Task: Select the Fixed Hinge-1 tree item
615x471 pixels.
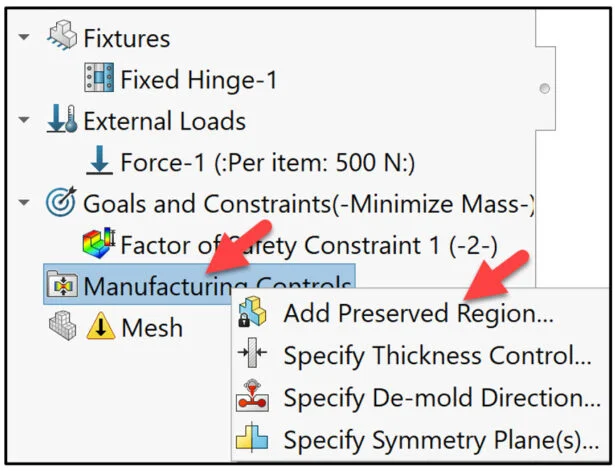Action: pos(198,79)
